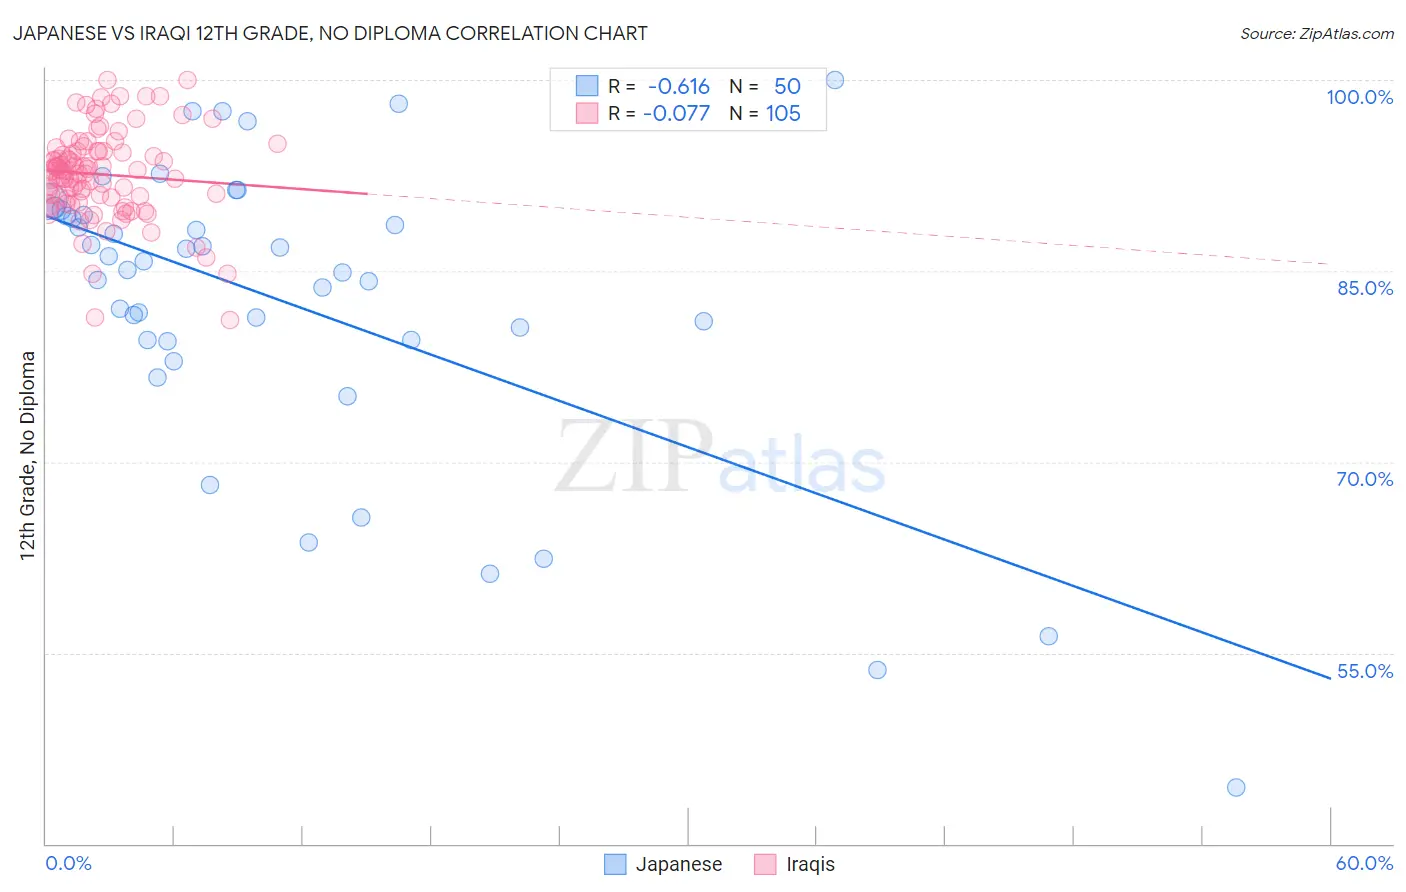Click the 60.0% x-axis label
Viewport: 1406px width, 892px height.
1364,863
